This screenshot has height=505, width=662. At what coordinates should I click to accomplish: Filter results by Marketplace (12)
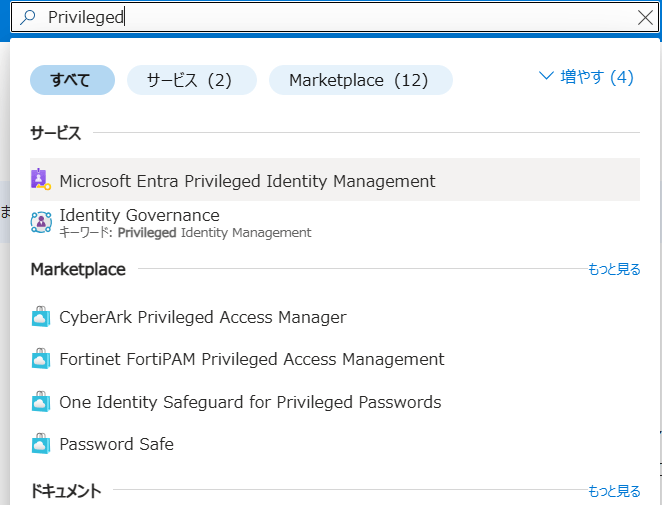361,80
